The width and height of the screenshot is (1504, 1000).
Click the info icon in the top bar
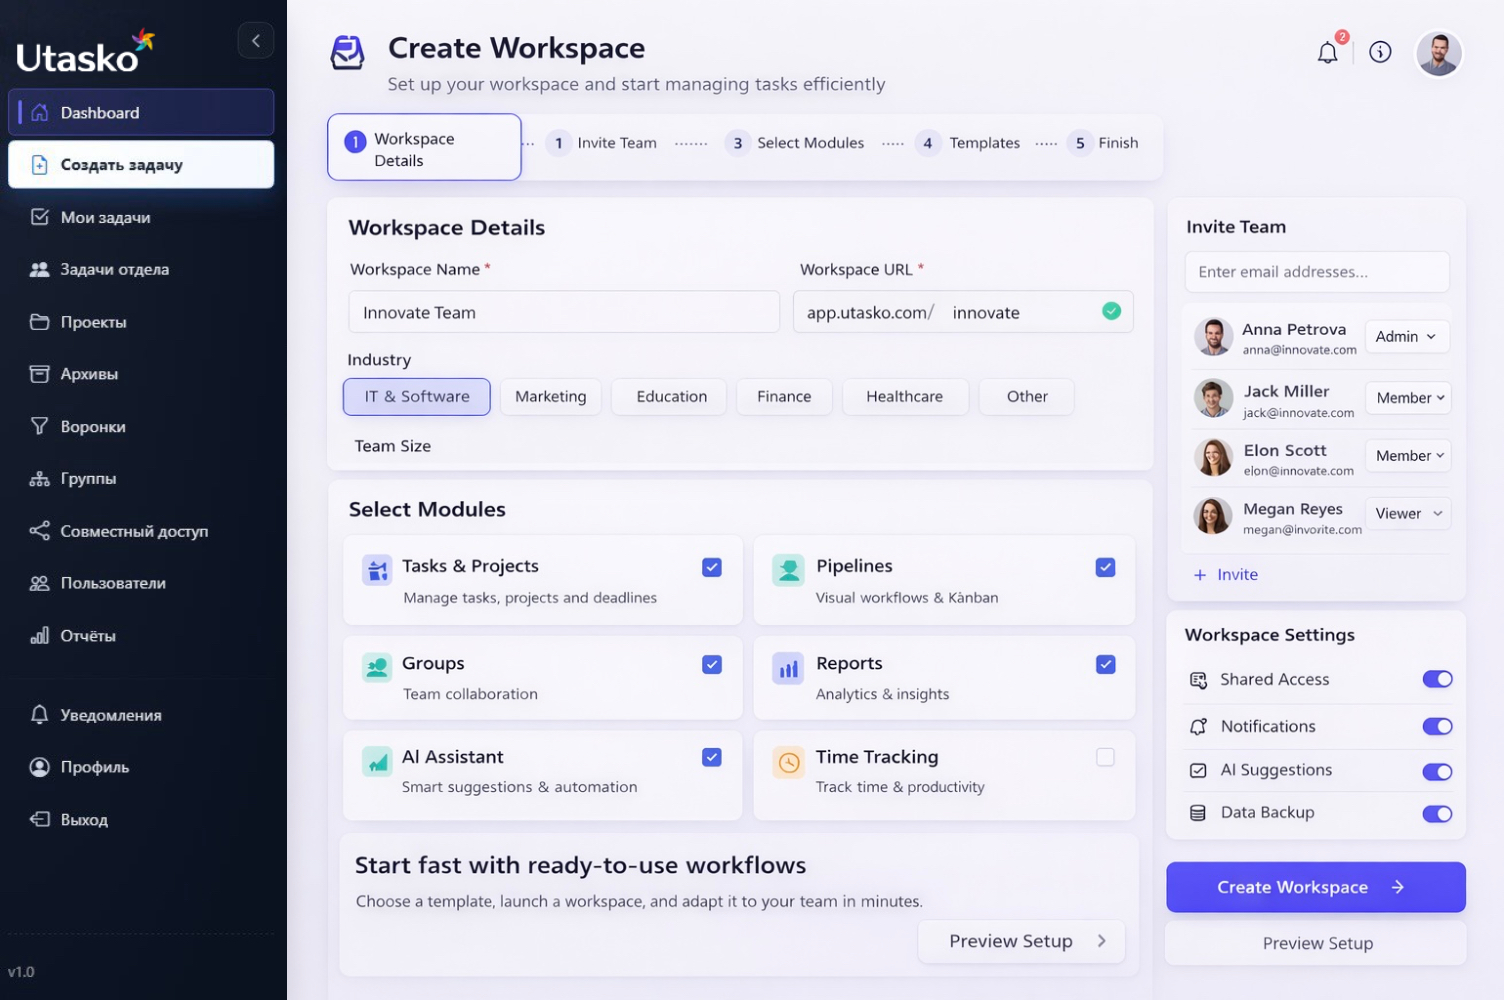1381,52
